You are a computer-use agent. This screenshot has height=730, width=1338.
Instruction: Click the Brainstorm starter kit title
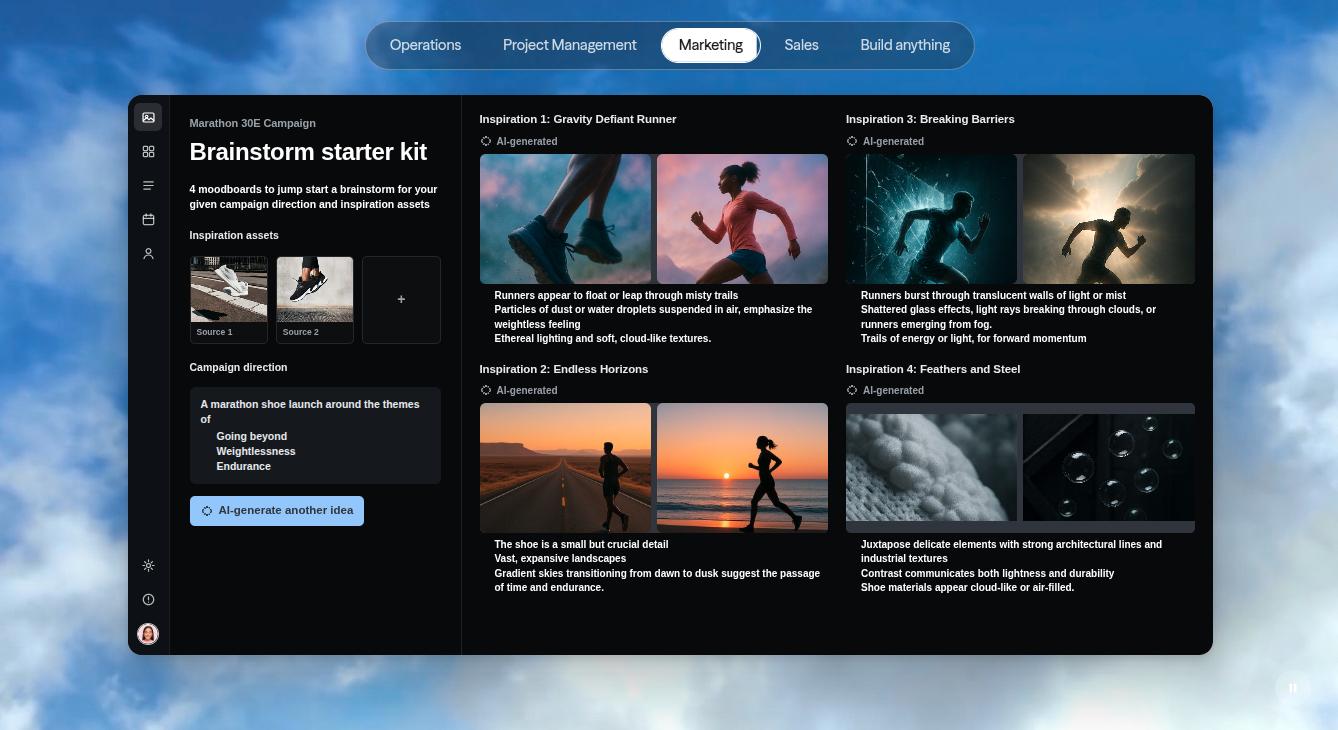[x=308, y=152]
